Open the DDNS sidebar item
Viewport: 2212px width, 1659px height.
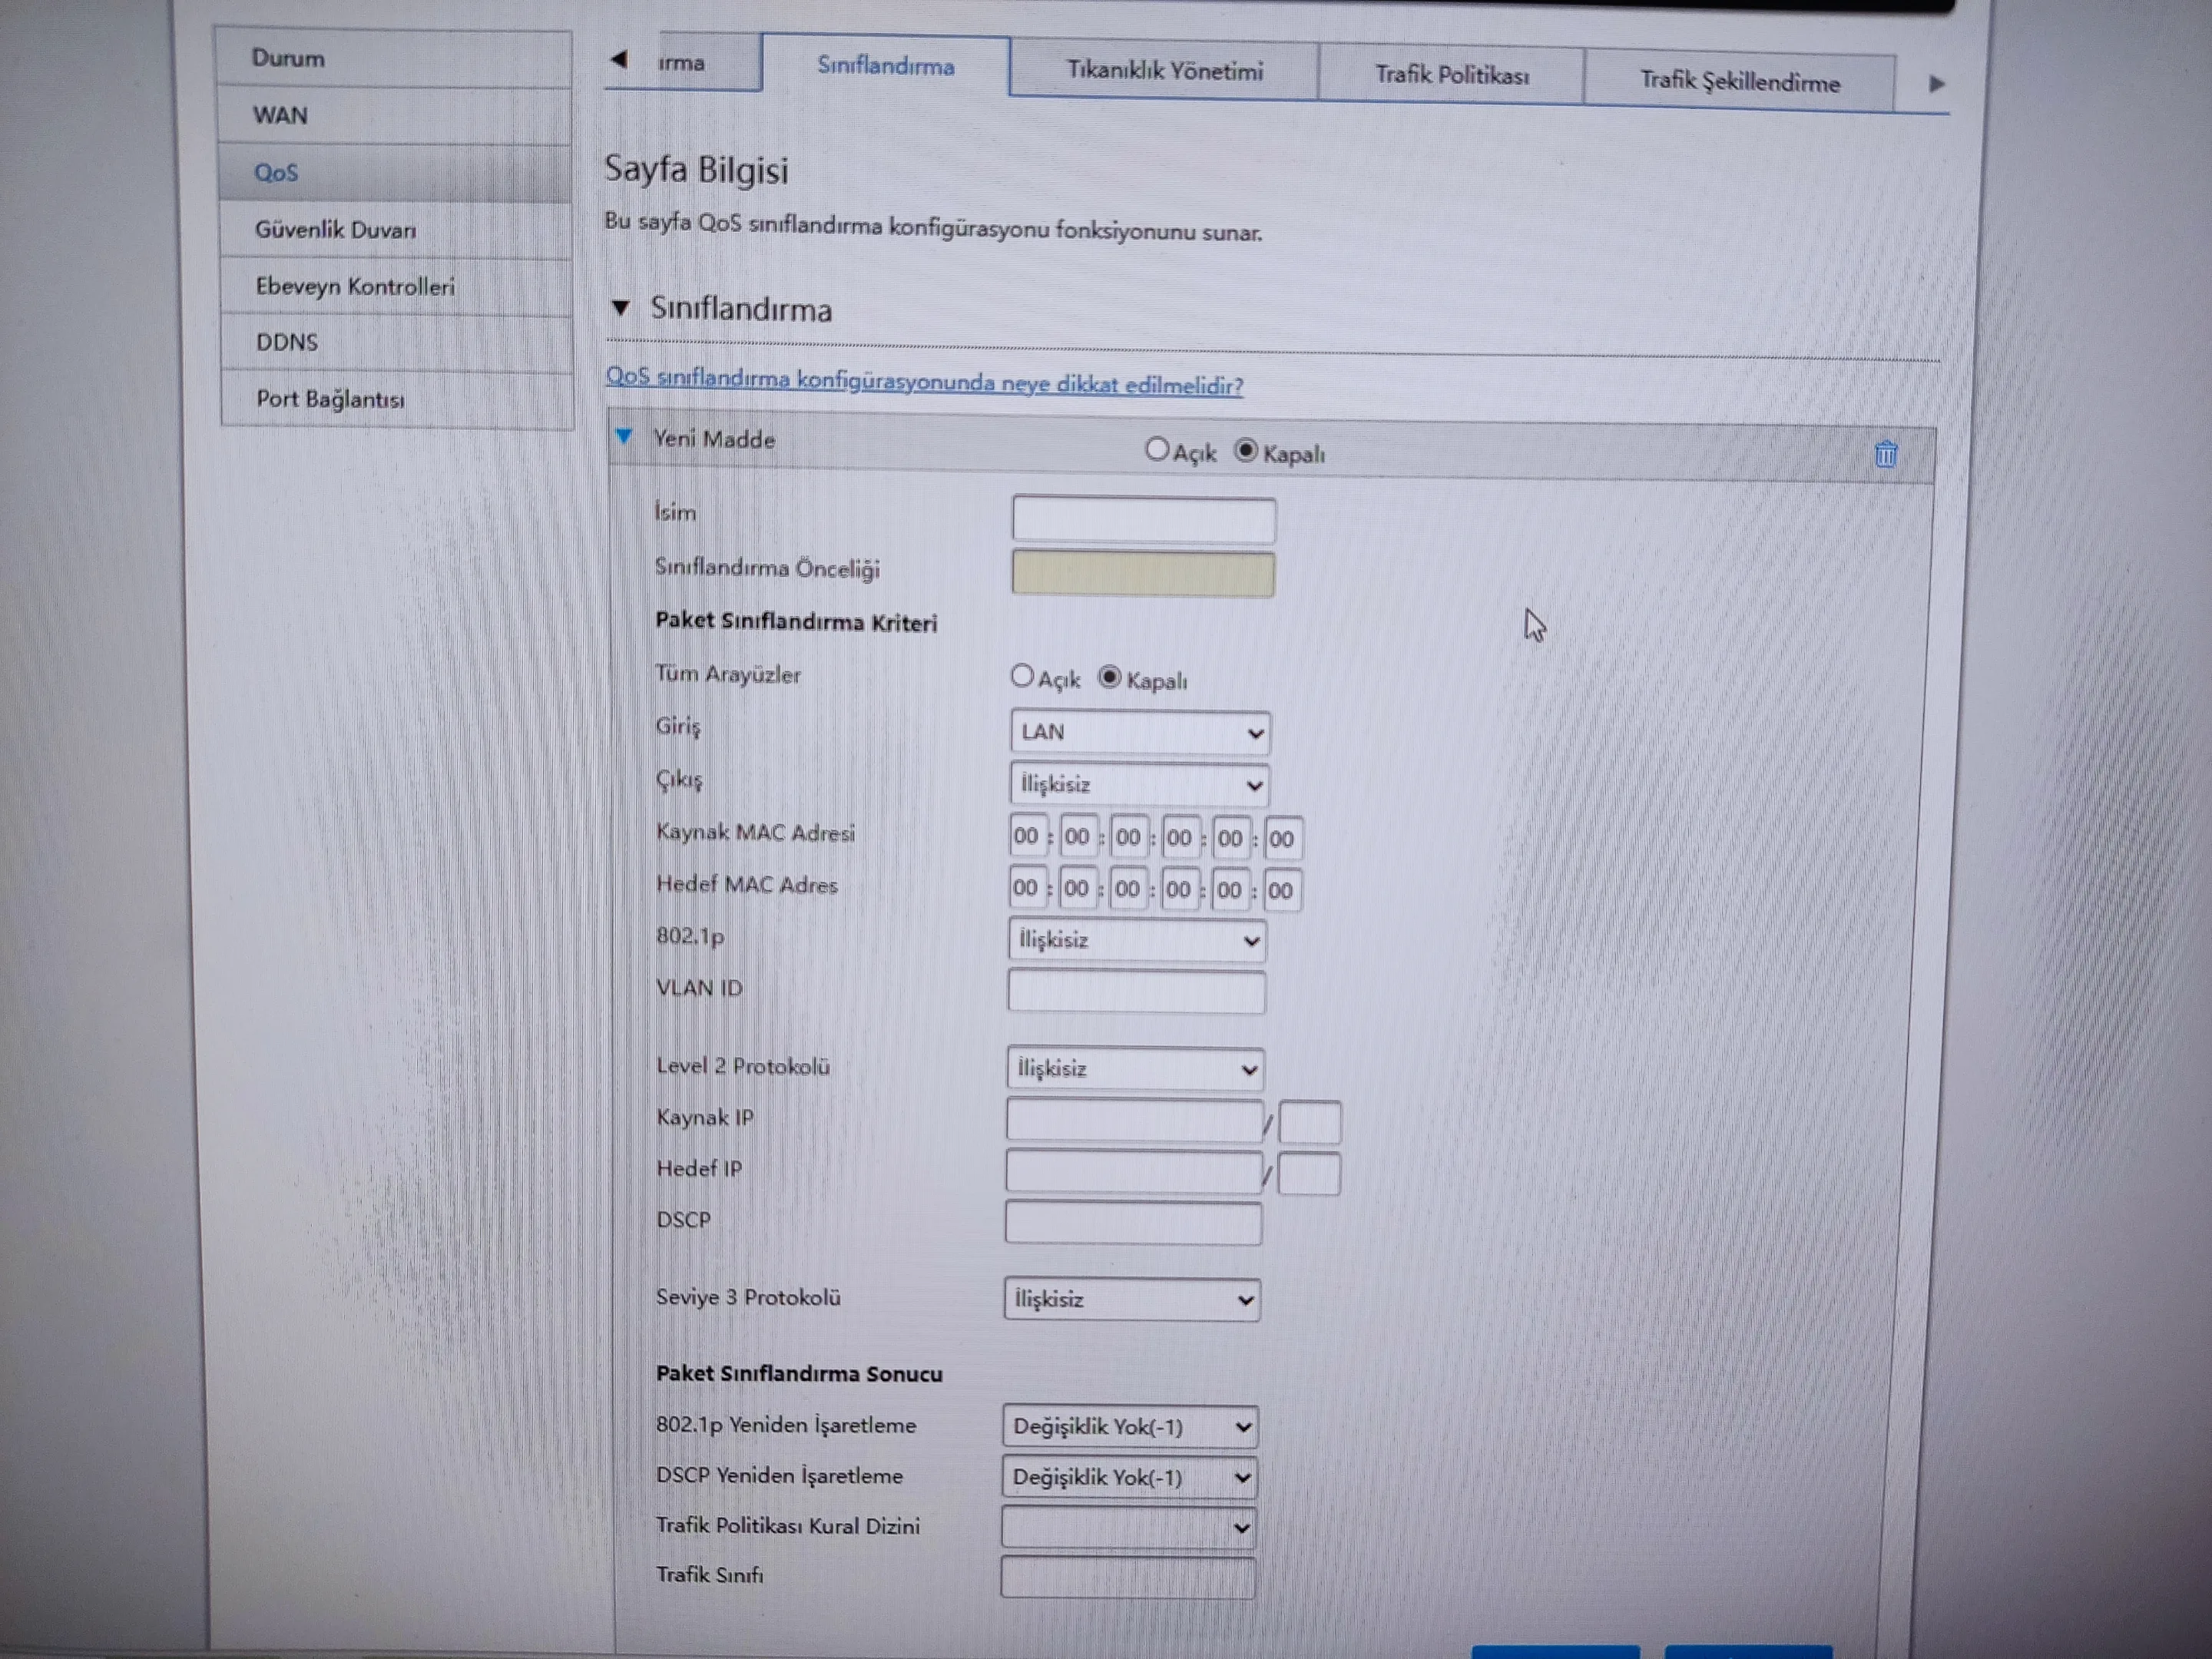tap(397, 343)
